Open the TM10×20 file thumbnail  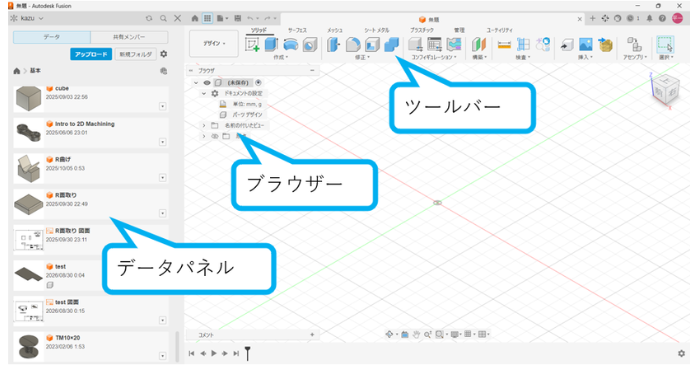[28, 346]
